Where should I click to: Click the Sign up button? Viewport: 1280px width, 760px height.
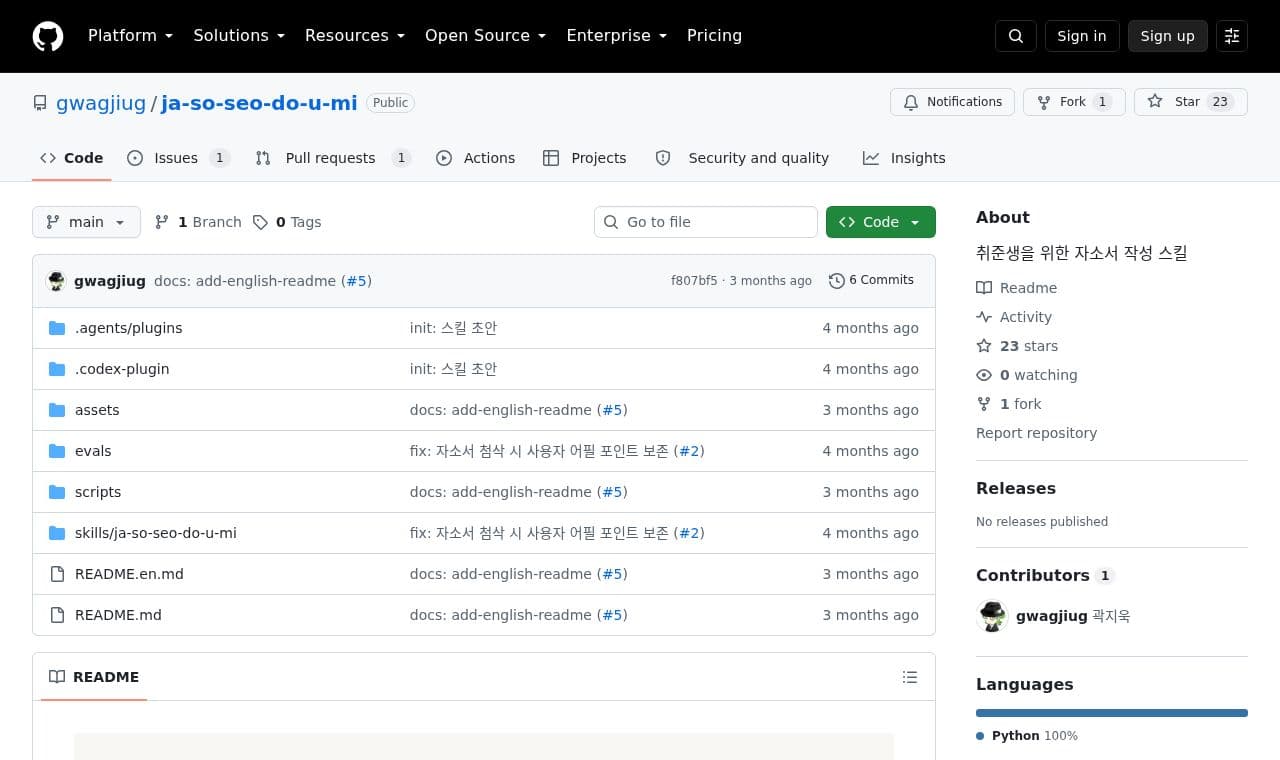tap(1168, 36)
